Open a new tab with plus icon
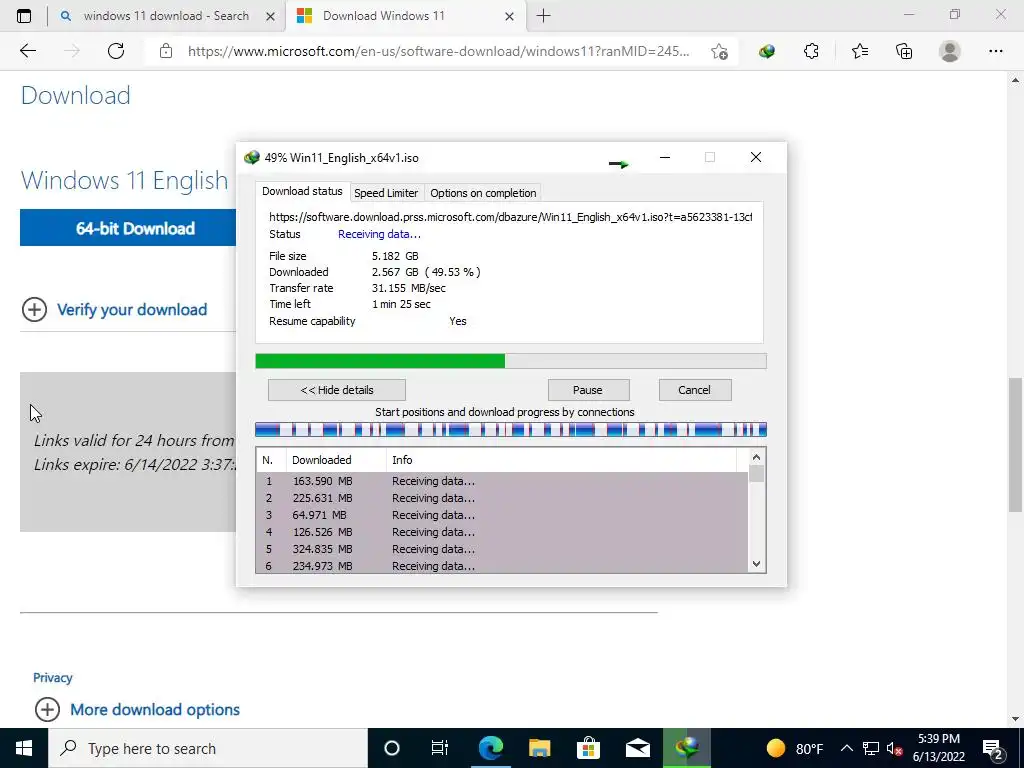The height and width of the screenshot is (768, 1024). click(543, 16)
